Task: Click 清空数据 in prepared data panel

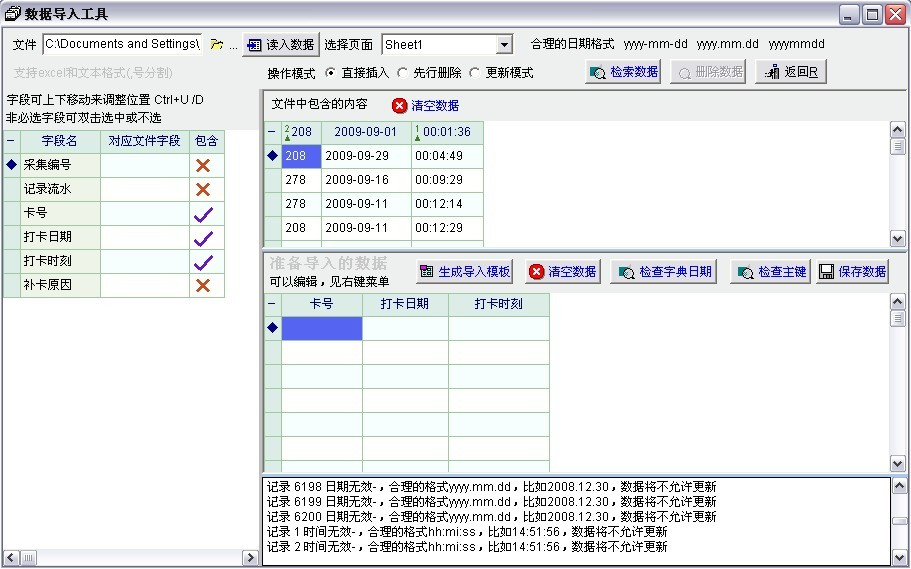Action: click(x=562, y=272)
